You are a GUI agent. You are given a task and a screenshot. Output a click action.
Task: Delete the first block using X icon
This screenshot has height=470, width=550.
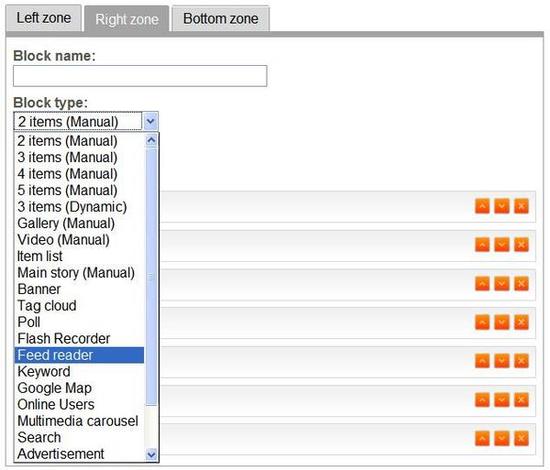(x=521, y=206)
